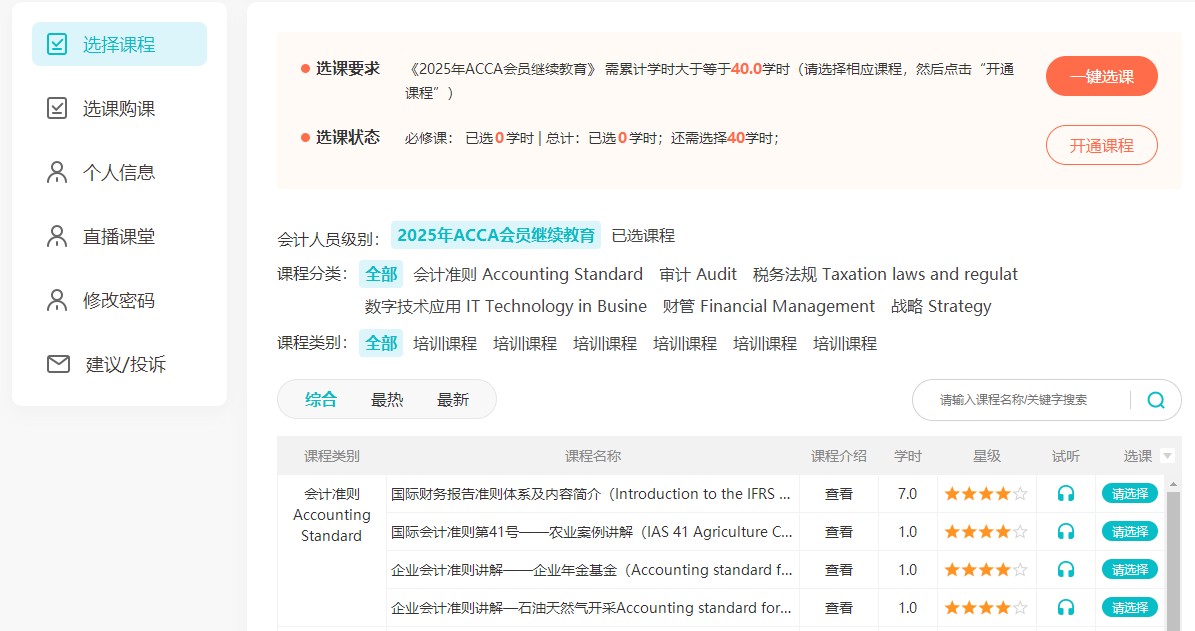Viewport: 1195px width, 631px height.
Task: Click the 星级 column header
Action: pyautogui.click(x=986, y=456)
